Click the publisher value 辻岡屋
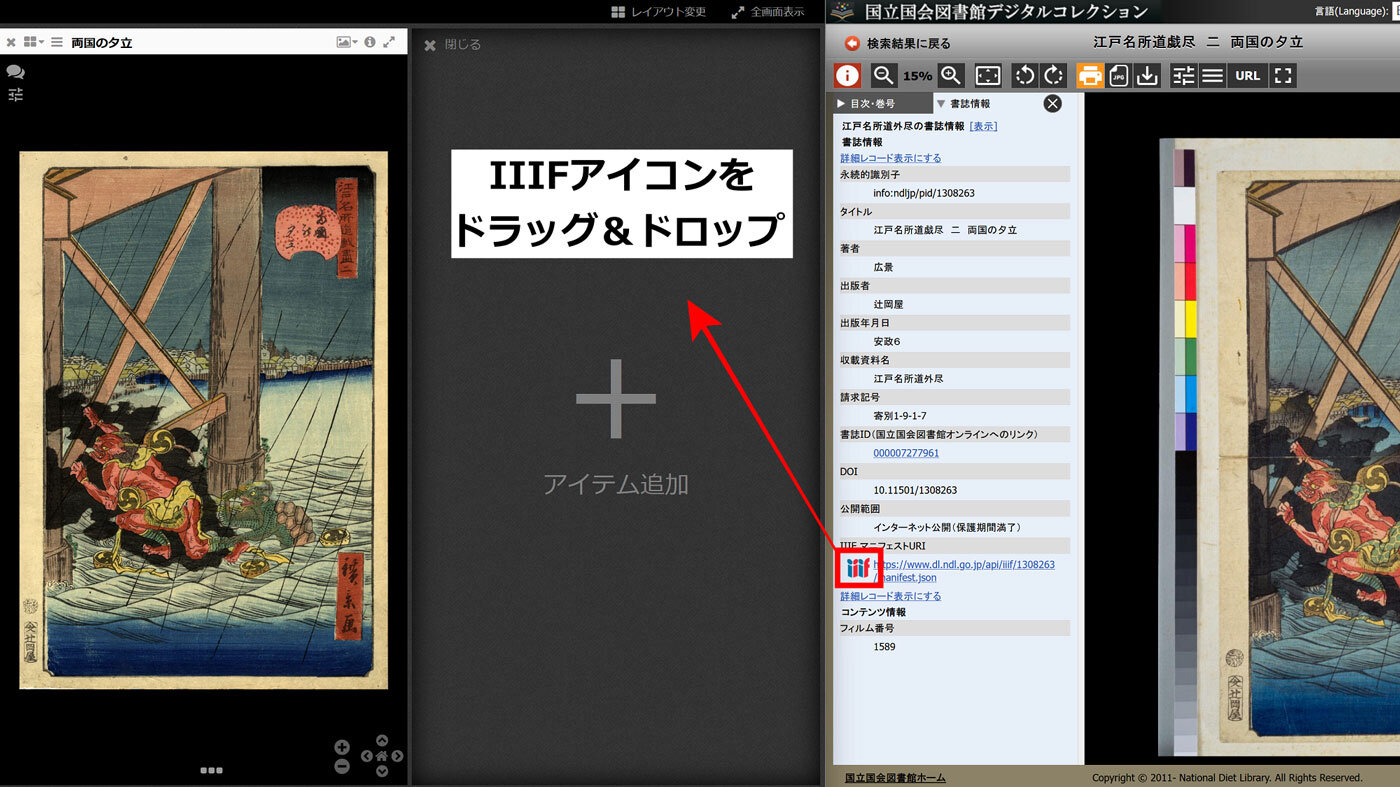This screenshot has width=1400, height=787. (888, 304)
